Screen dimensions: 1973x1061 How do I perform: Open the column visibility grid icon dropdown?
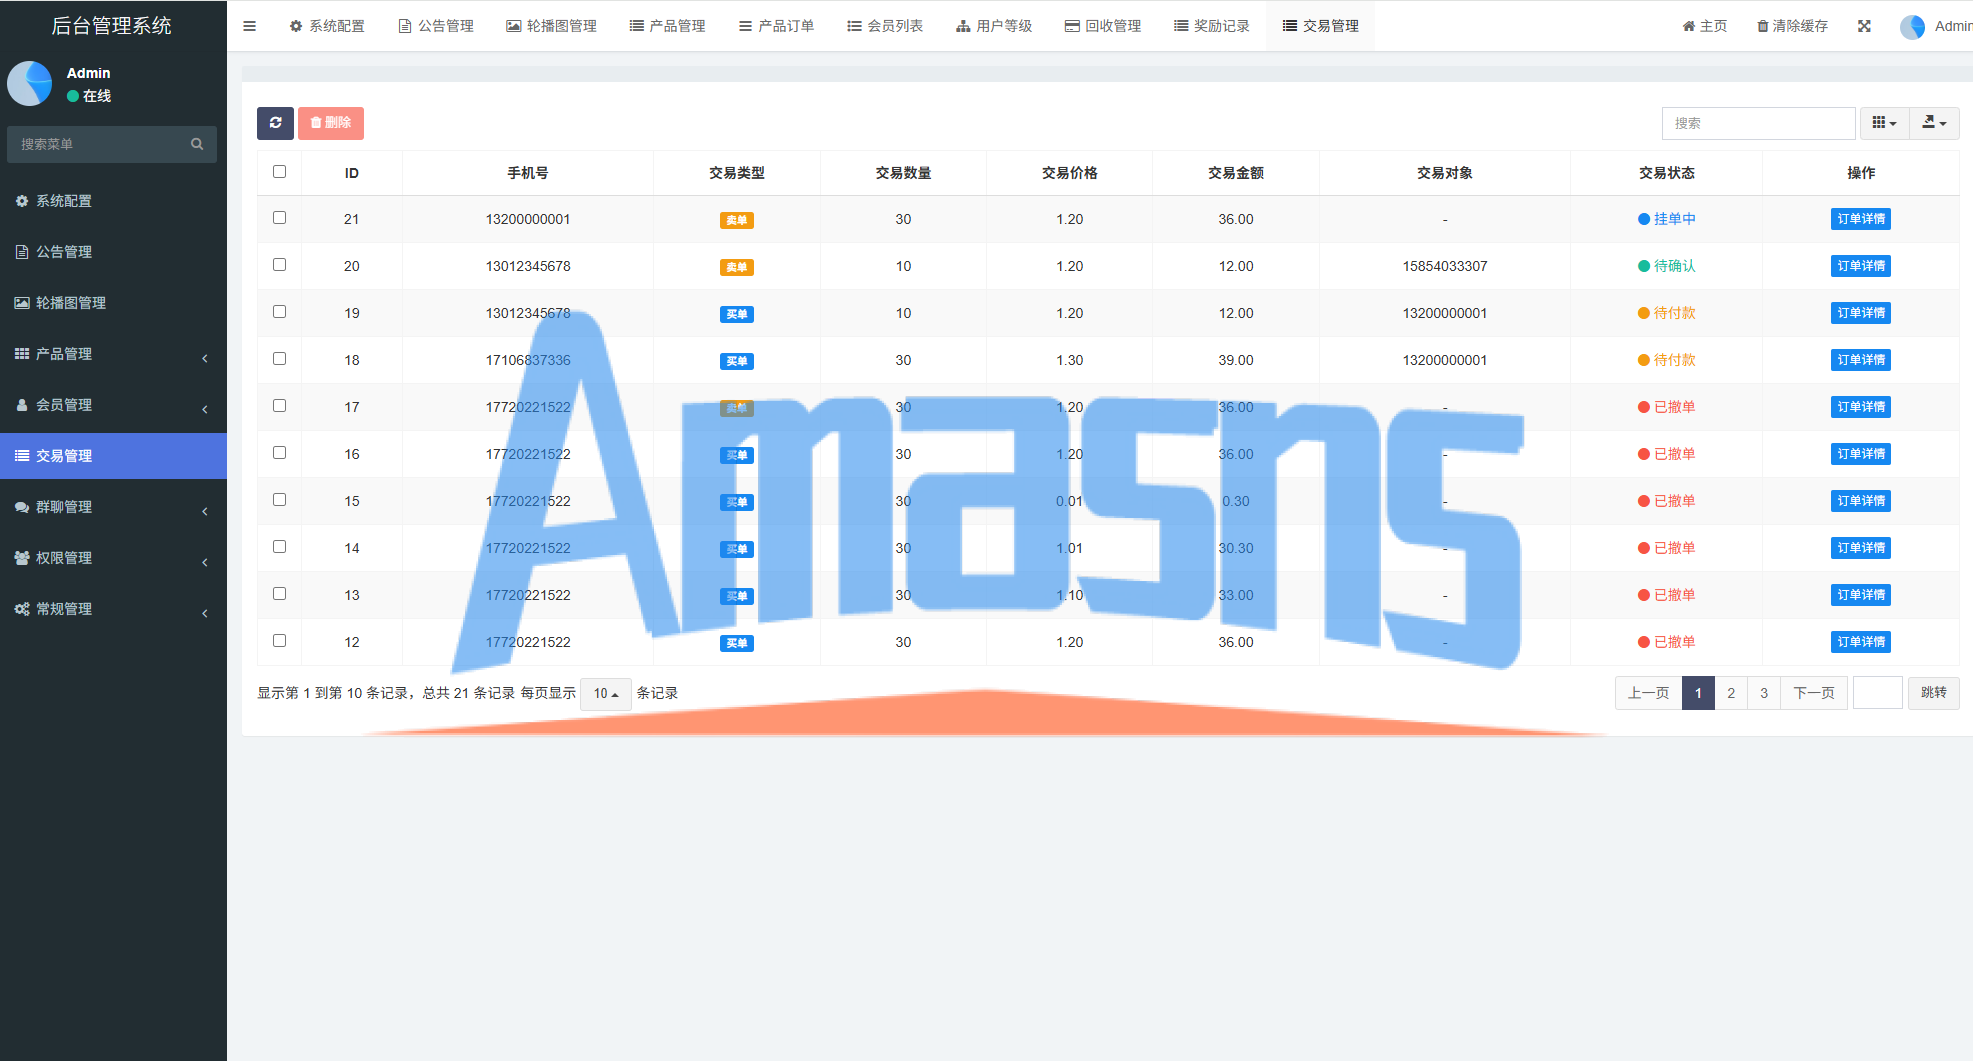1884,123
